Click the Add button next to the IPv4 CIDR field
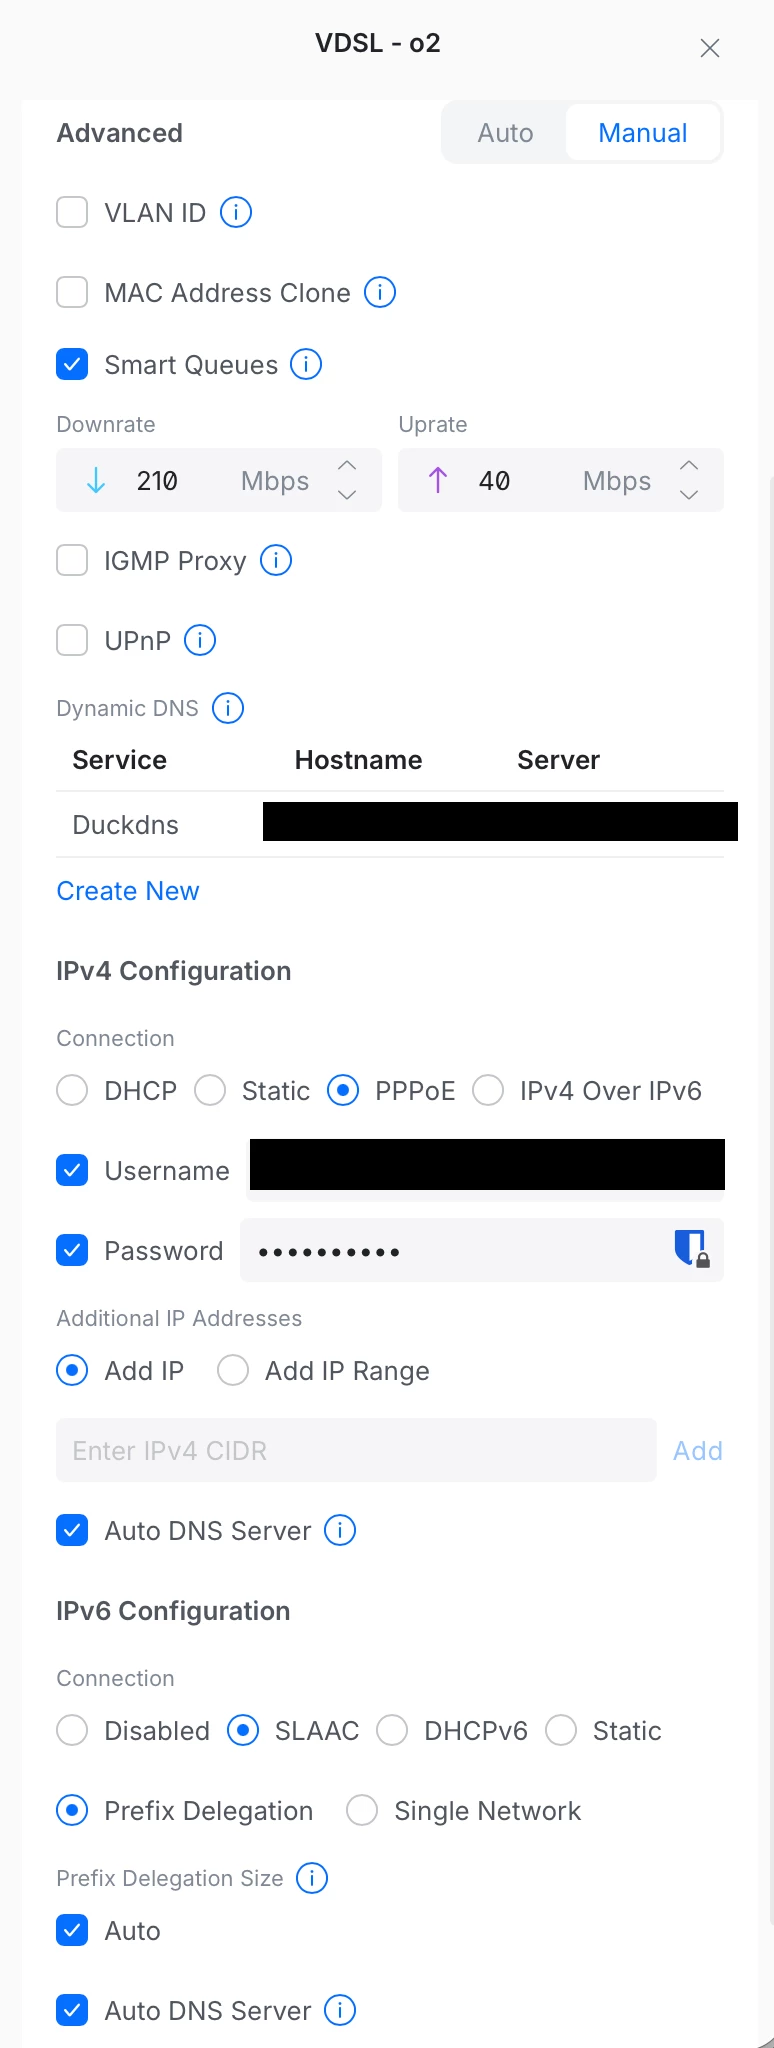 (x=697, y=1450)
